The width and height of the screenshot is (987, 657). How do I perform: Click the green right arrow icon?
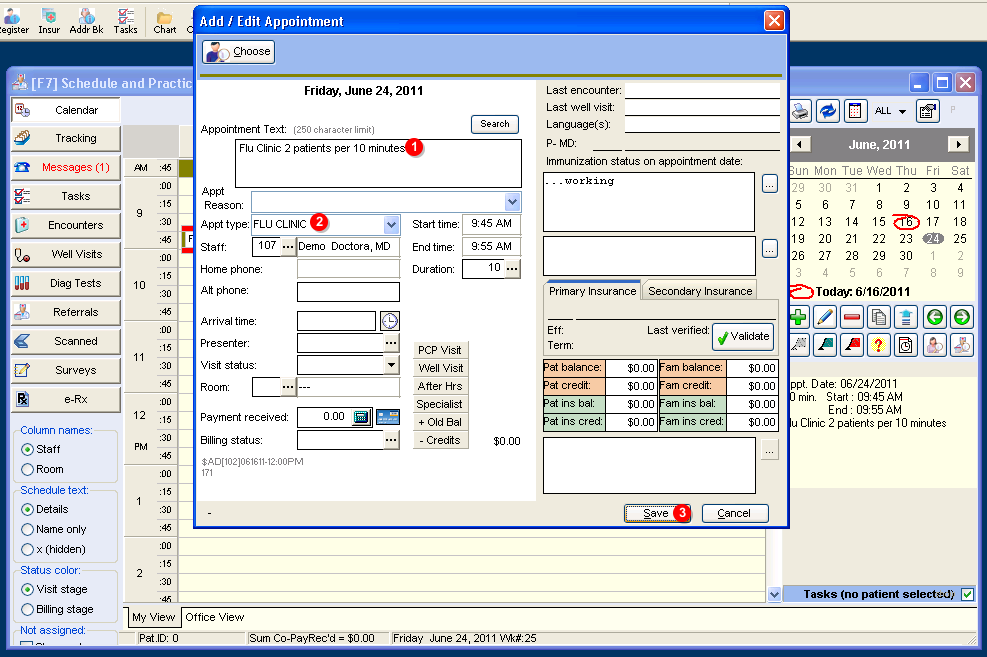(x=962, y=317)
